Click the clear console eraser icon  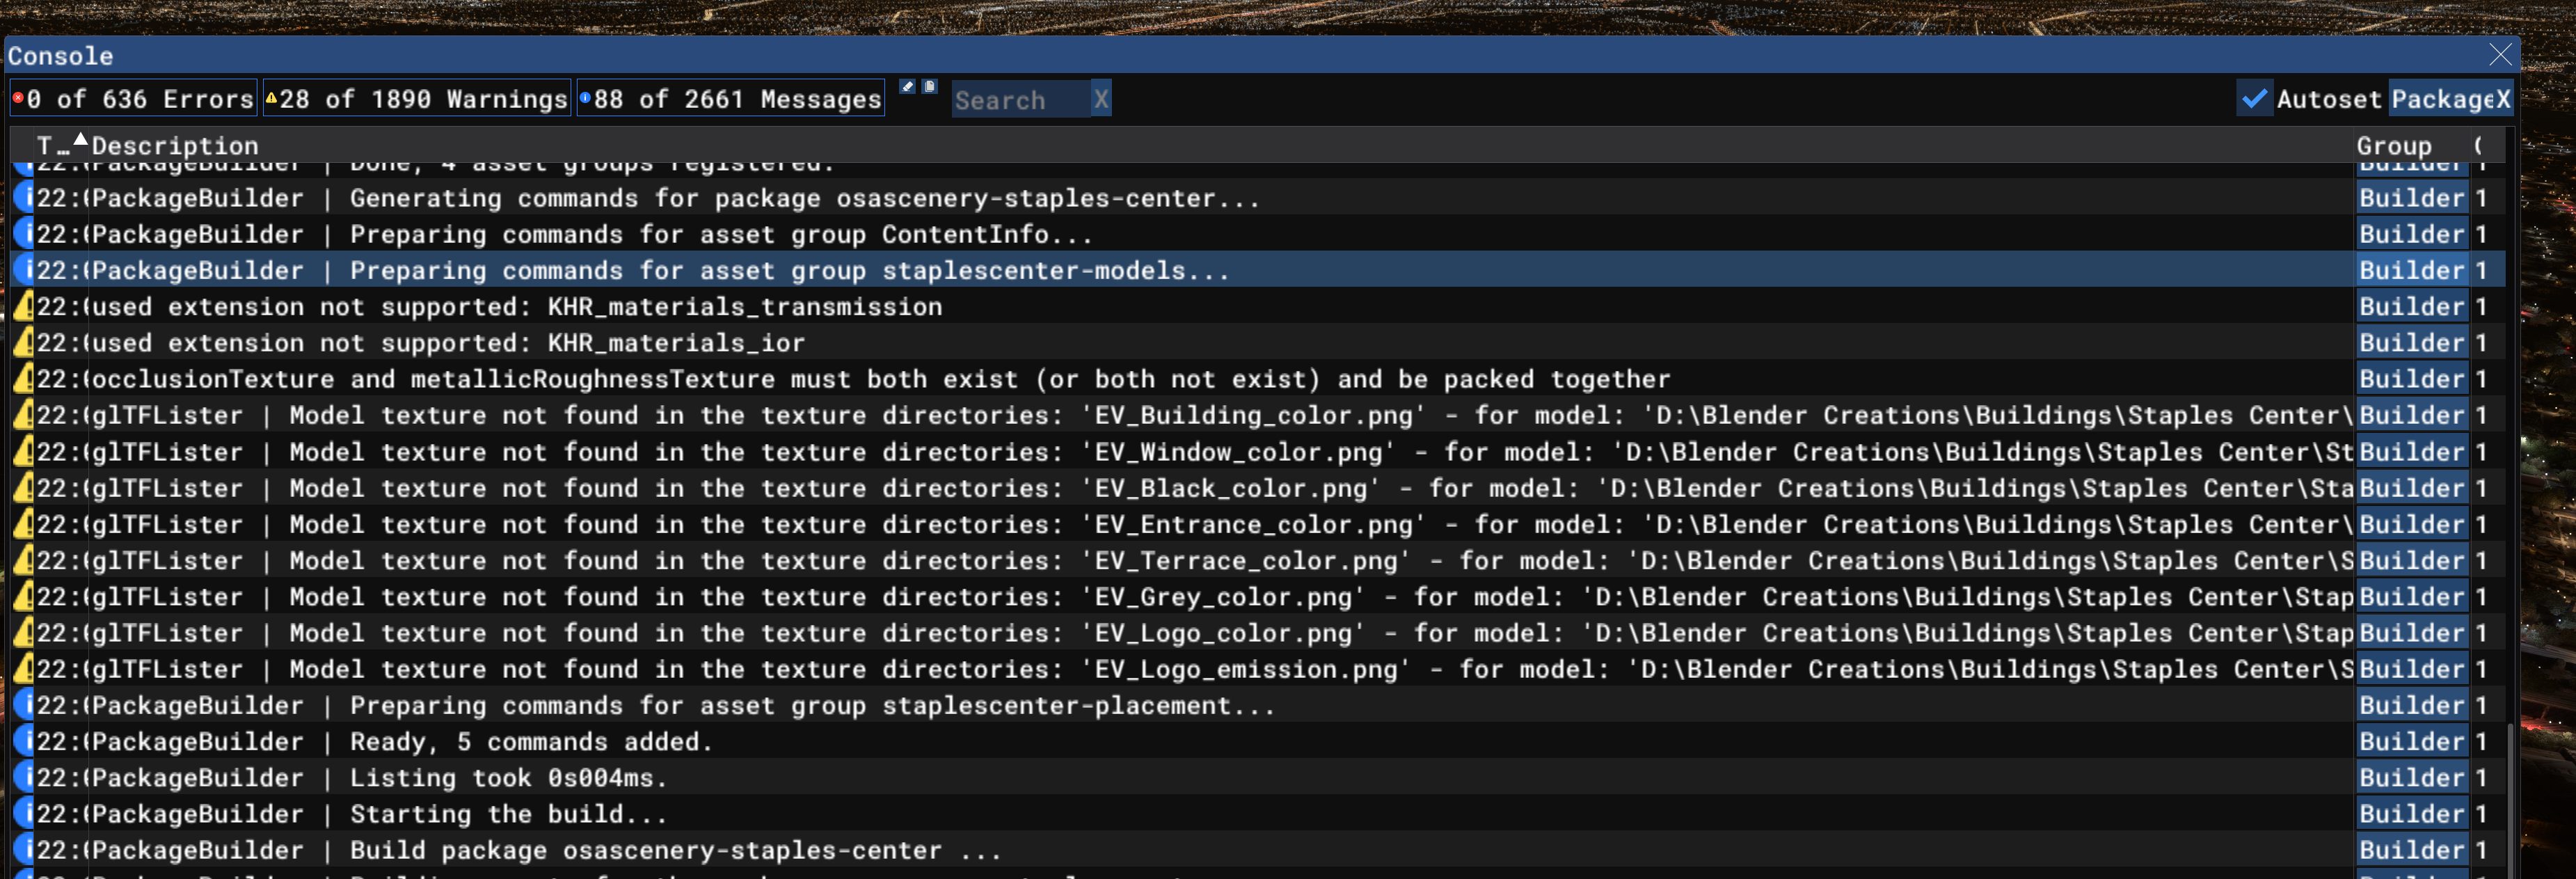[x=907, y=87]
